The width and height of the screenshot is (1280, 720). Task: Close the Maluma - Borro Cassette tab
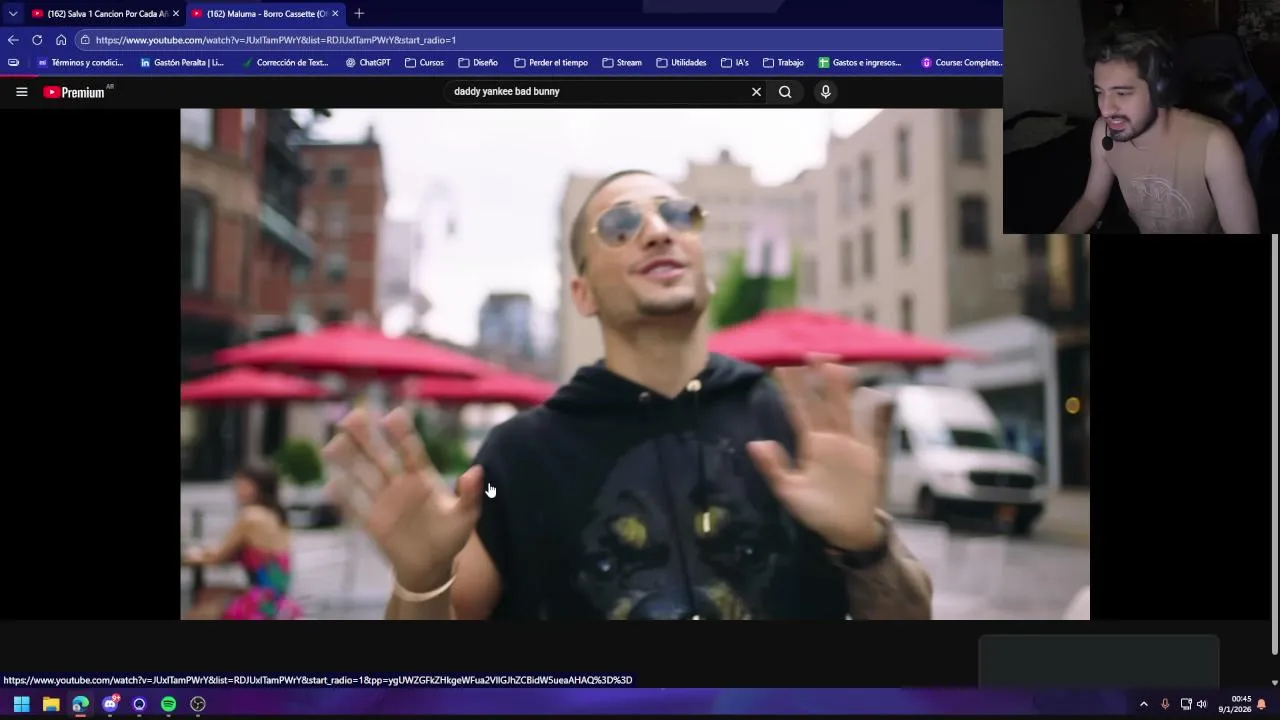pyautogui.click(x=335, y=13)
